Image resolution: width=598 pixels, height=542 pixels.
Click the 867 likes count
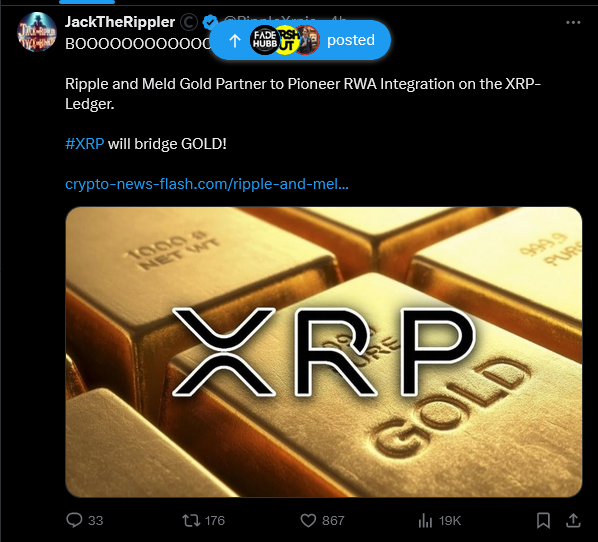click(x=333, y=521)
